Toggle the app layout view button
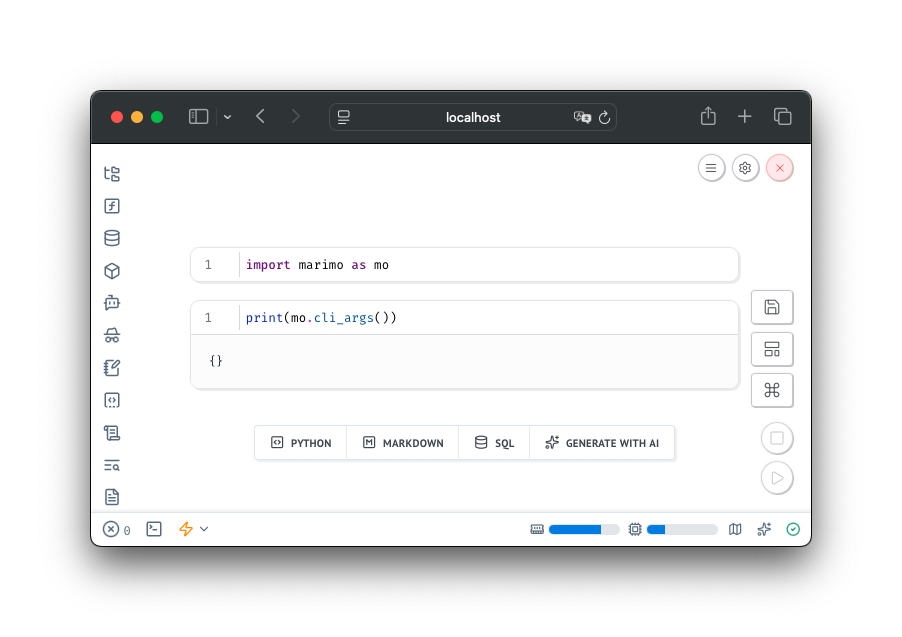 771,349
